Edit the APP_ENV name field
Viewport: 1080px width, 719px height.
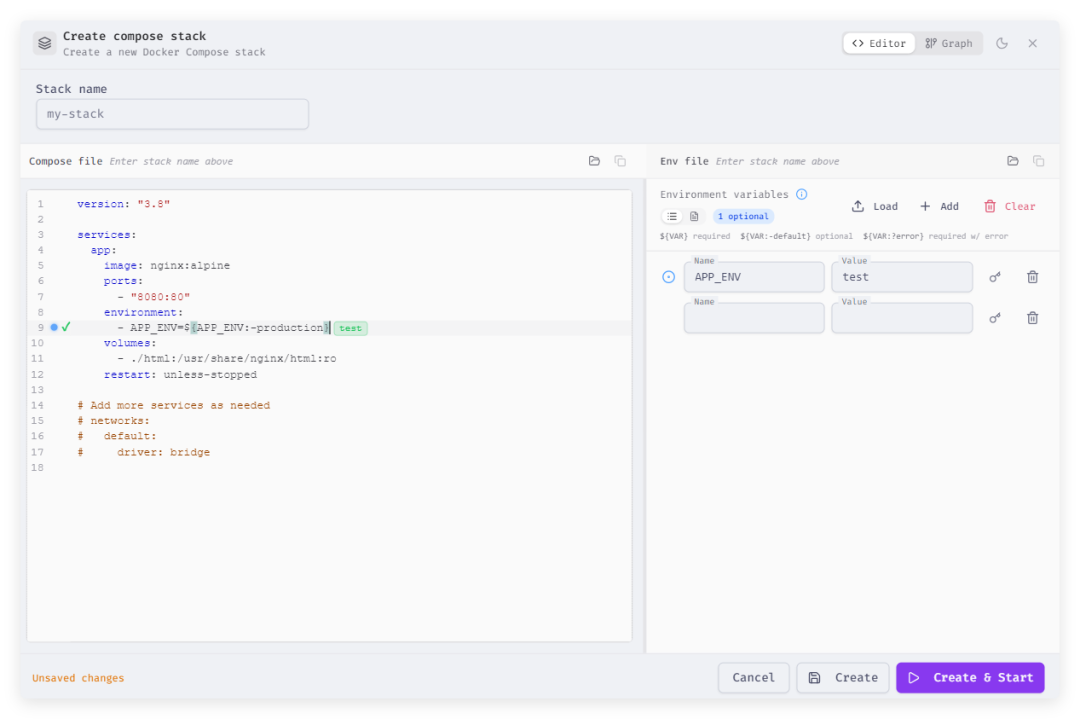pos(754,277)
